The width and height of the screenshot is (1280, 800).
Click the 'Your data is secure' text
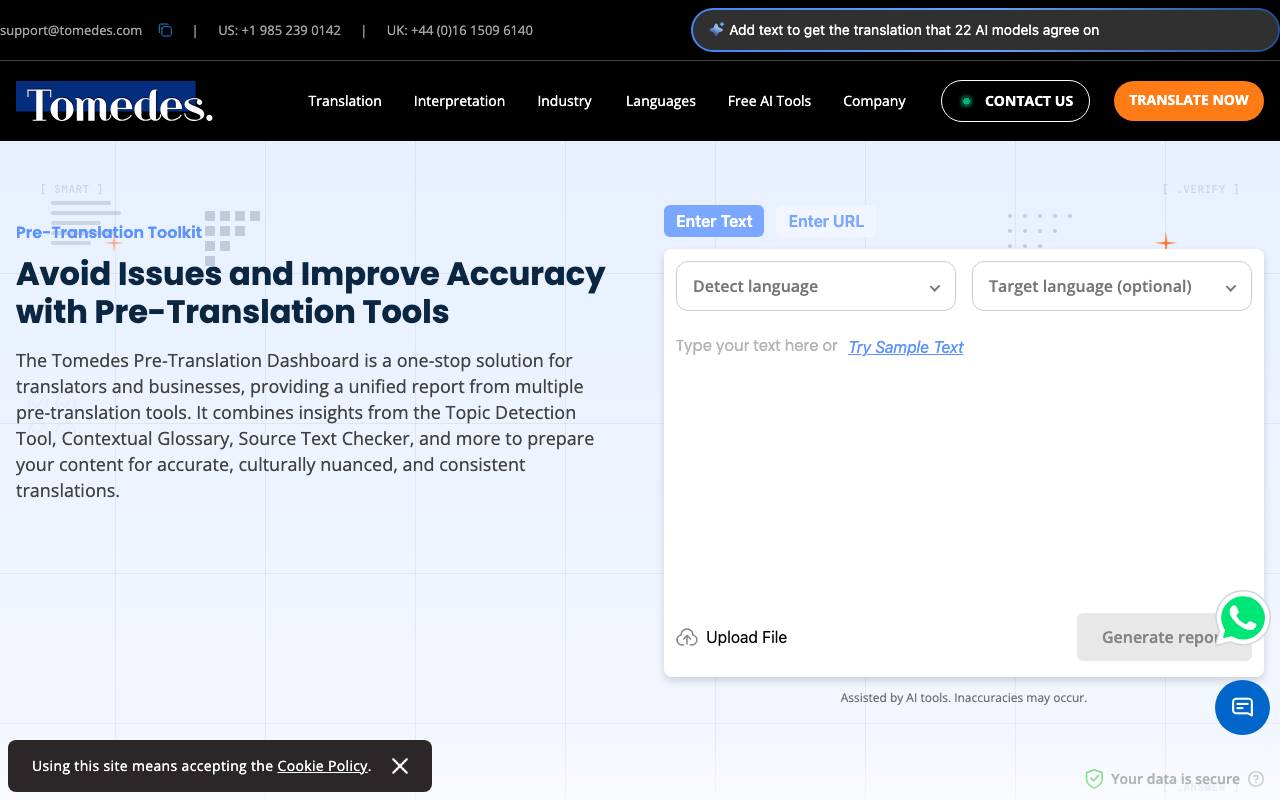pyautogui.click(x=1175, y=779)
